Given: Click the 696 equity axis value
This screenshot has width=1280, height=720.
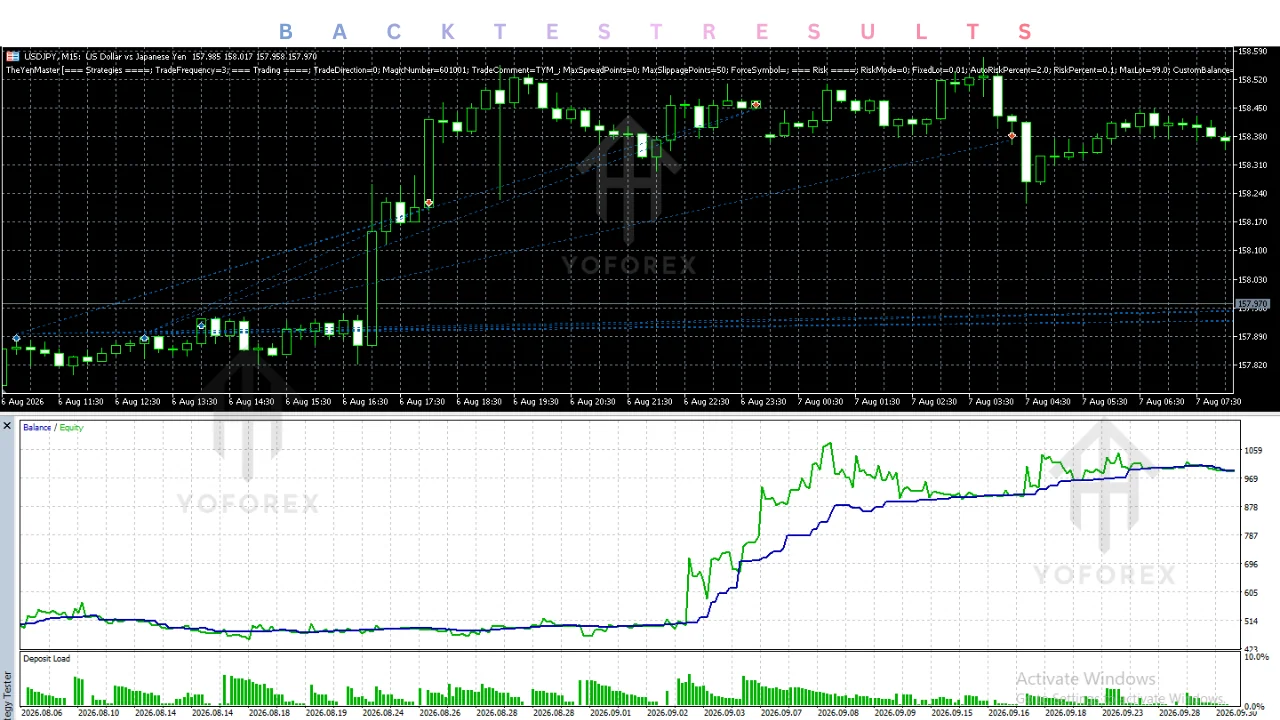Looking at the screenshot, I should [x=1251, y=565].
